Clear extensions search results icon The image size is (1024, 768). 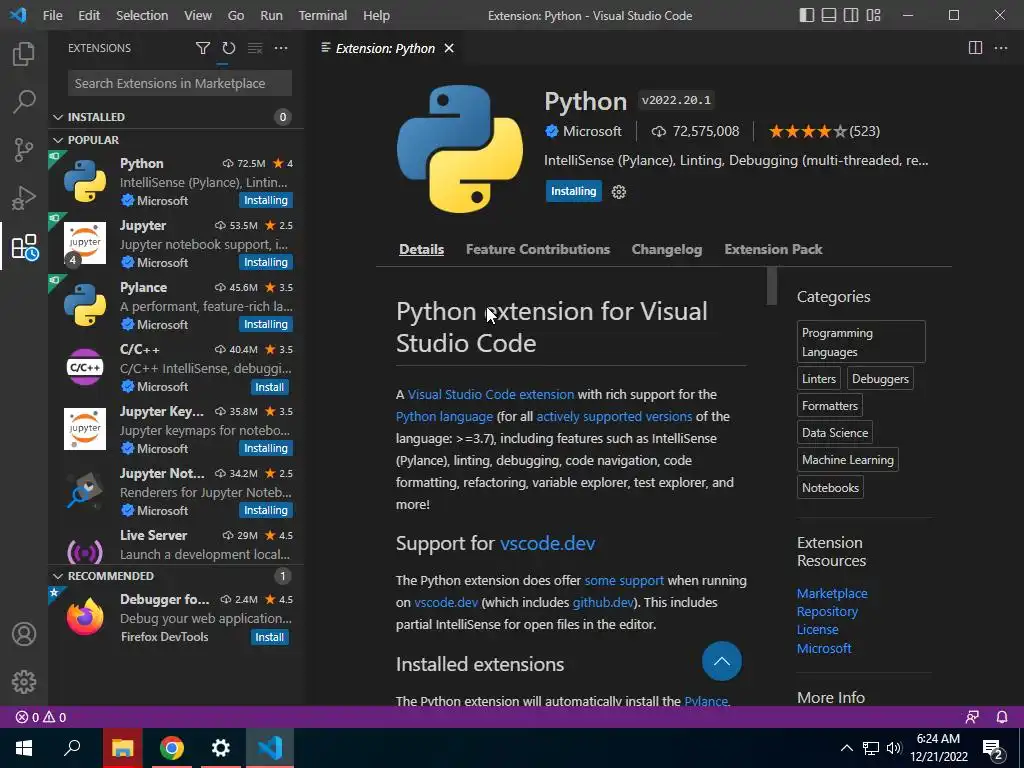point(255,48)
